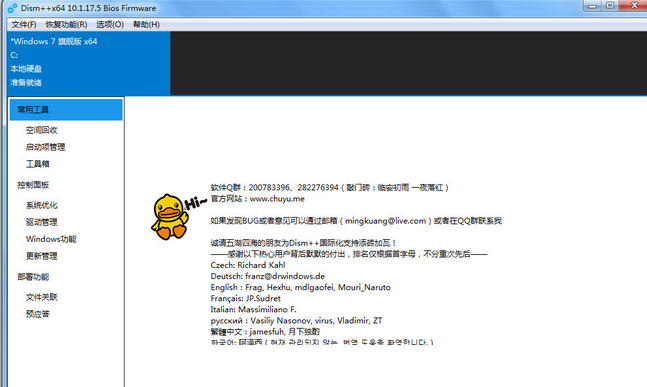647x387 pixels.
Task: Open 驱动管理 in sidebar
Action: click(x=42, y=222)
